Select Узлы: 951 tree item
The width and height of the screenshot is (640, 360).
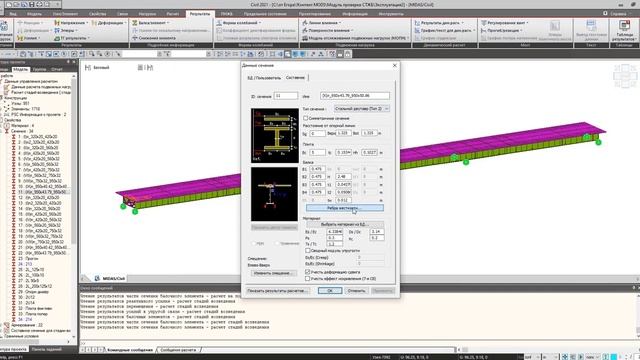coord(20,104)
